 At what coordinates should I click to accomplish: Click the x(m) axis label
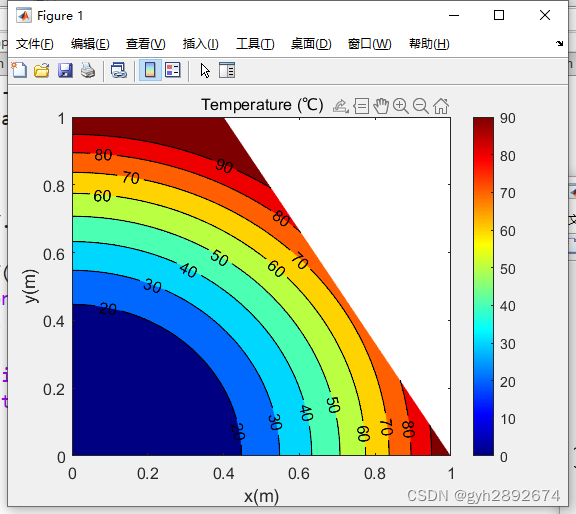click(x=261, y=497)
